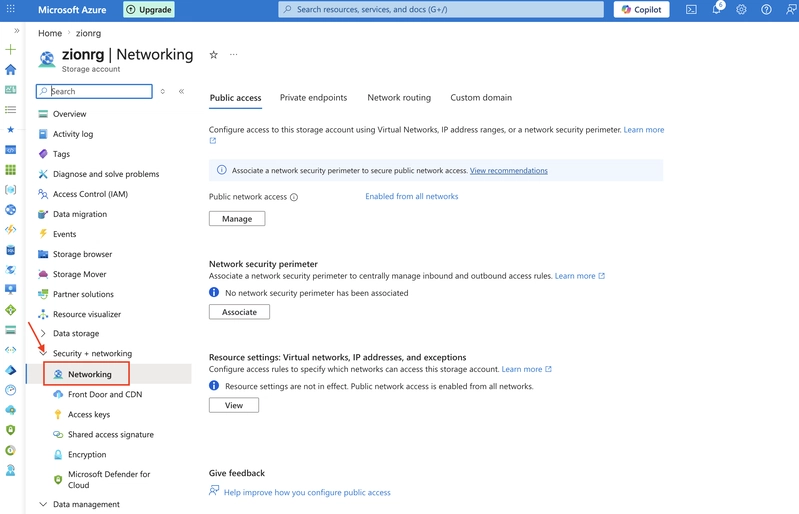Viewport: 799px width, 514px height.
Task: Click the resource menu Search field
Action: point(94,91)
